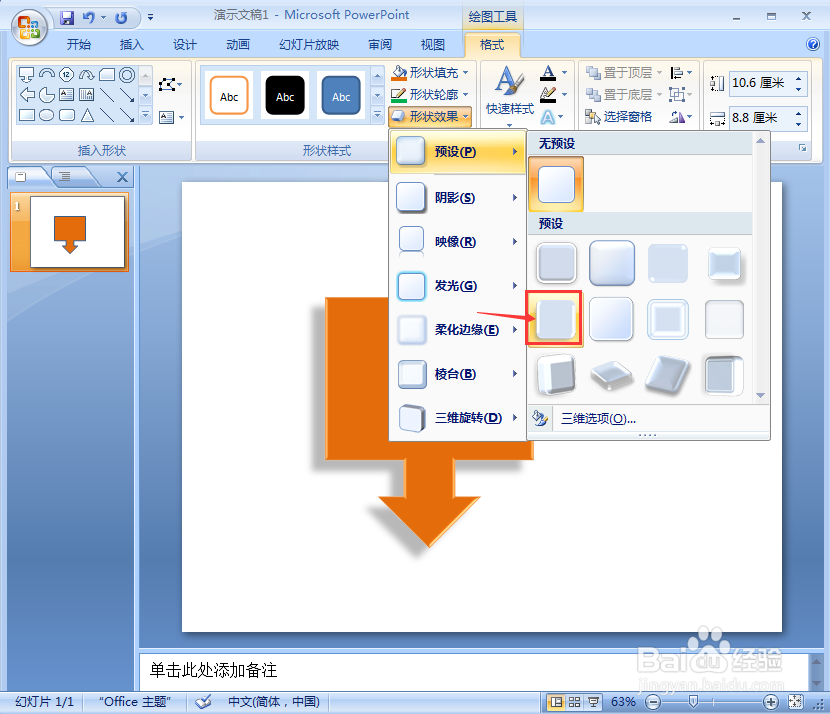Open 三维选项 3D options entry
This screenshot has width=830, height=714.
point(598,419)
